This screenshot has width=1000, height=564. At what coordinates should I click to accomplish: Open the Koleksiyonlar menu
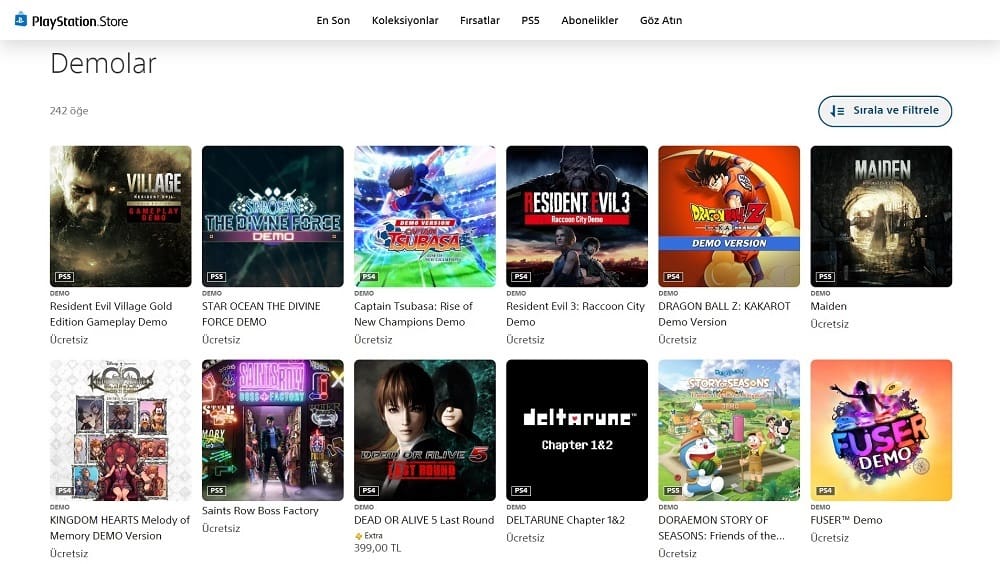coord(405,20)
